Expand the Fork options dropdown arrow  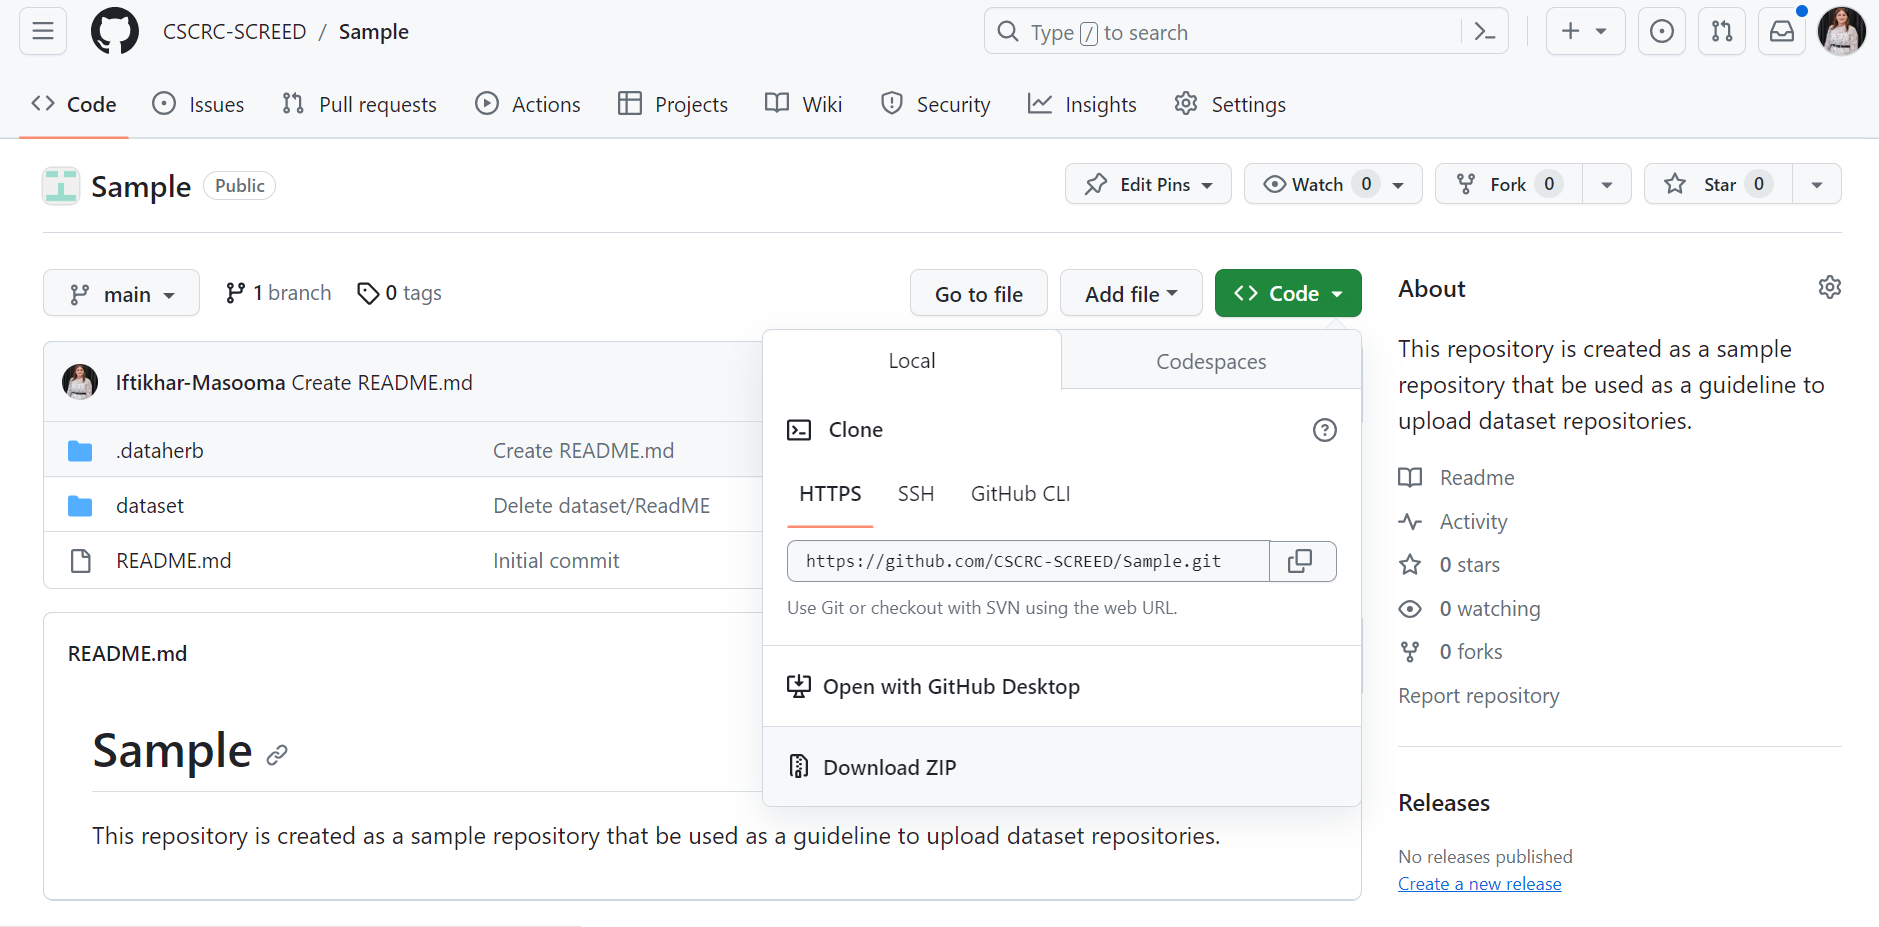click(x=1606, y=184)
